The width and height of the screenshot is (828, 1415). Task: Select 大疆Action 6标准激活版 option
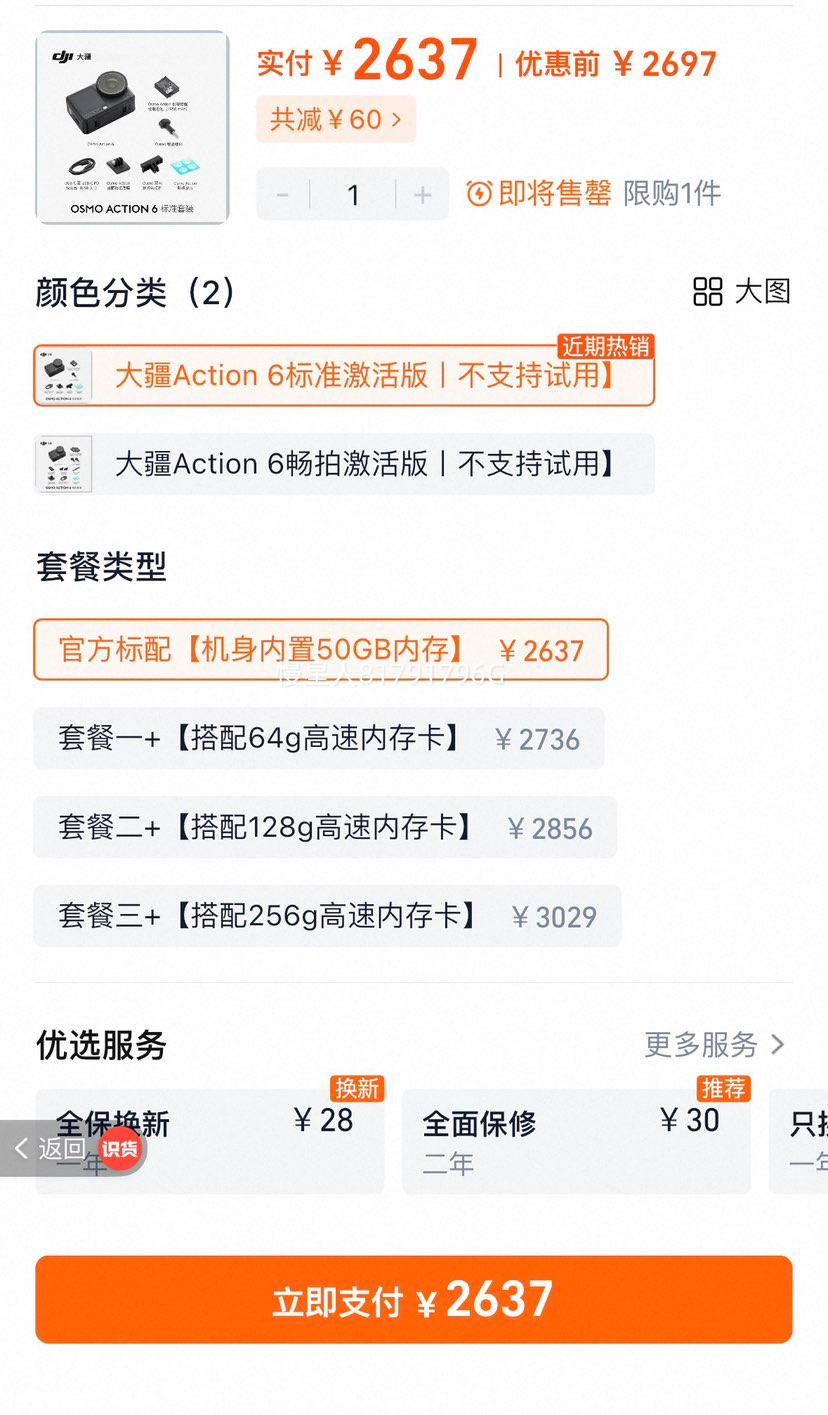pyautogui.click(x=344, y=376)
